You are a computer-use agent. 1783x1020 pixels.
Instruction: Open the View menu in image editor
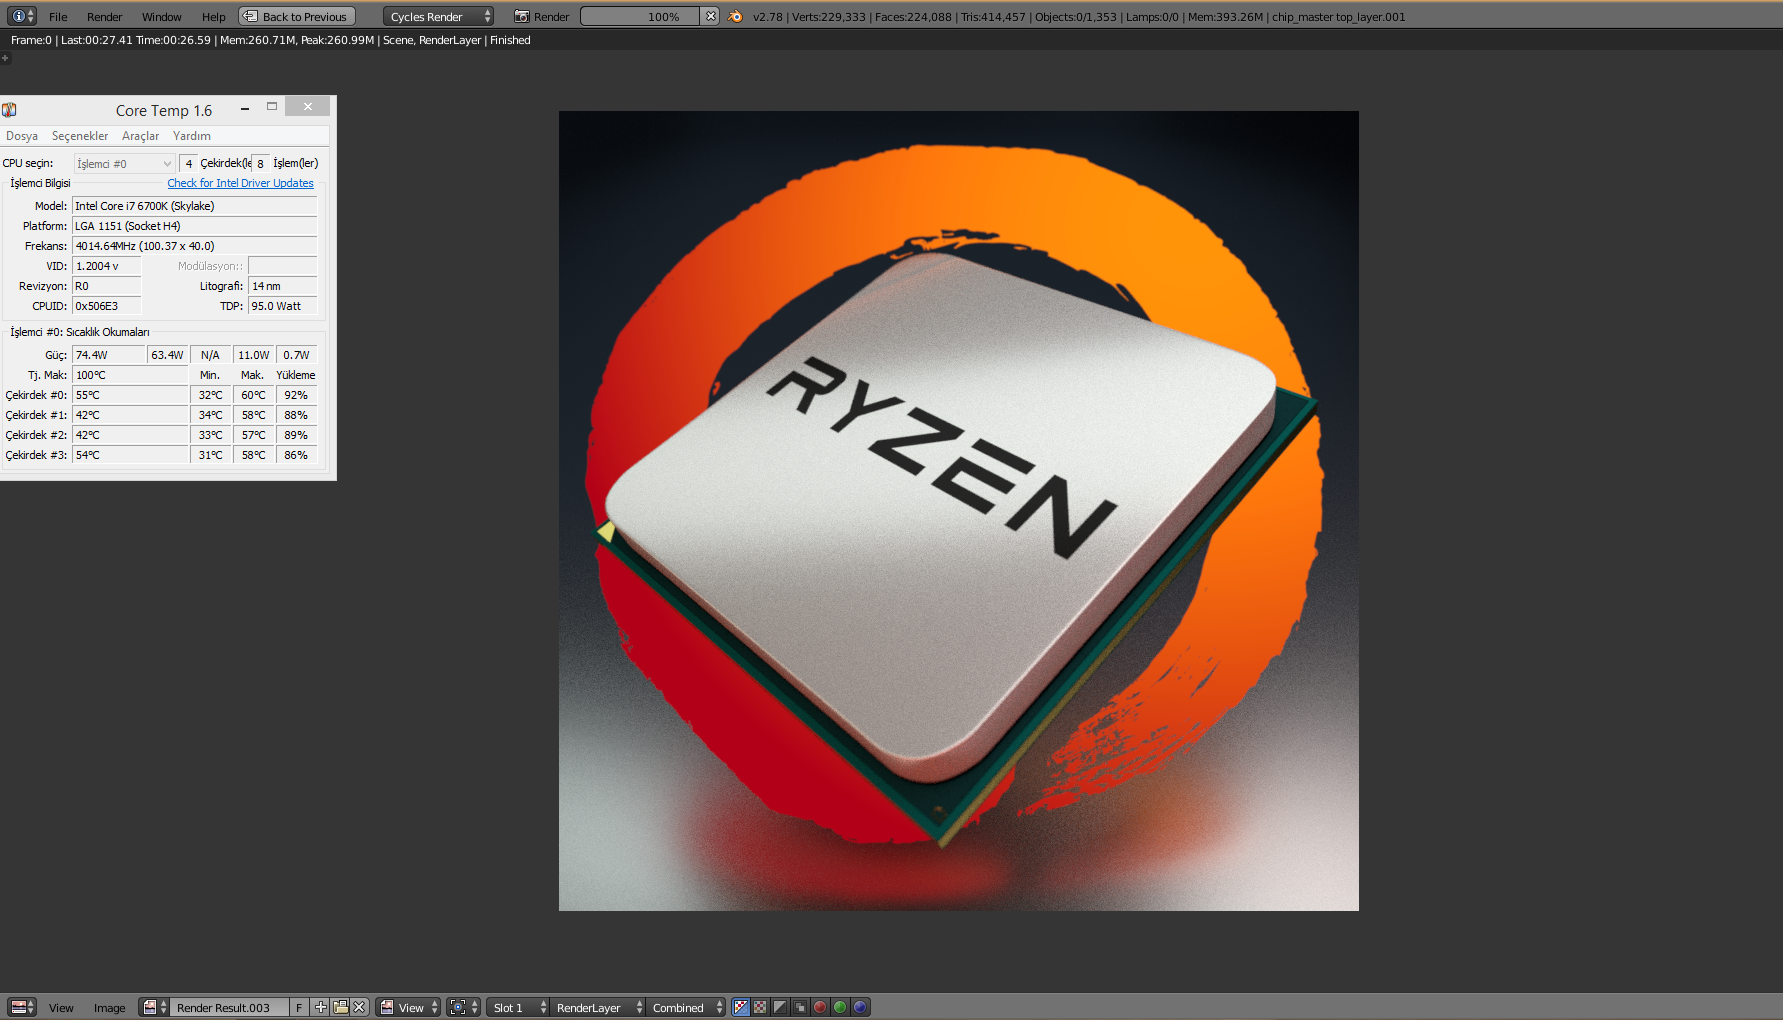61,1007
